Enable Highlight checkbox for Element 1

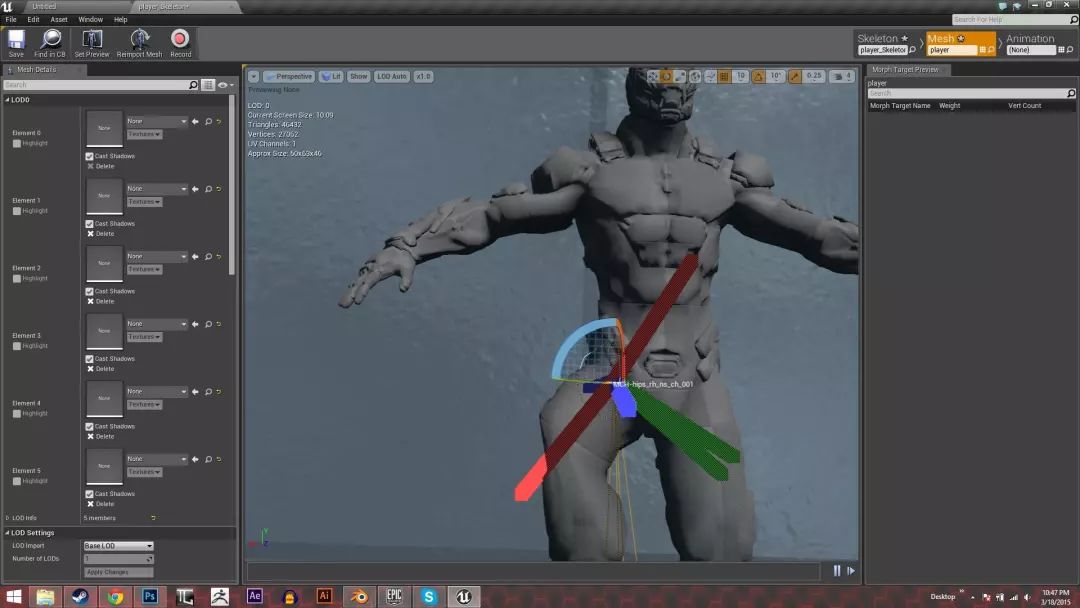click(x=16, y=211)
